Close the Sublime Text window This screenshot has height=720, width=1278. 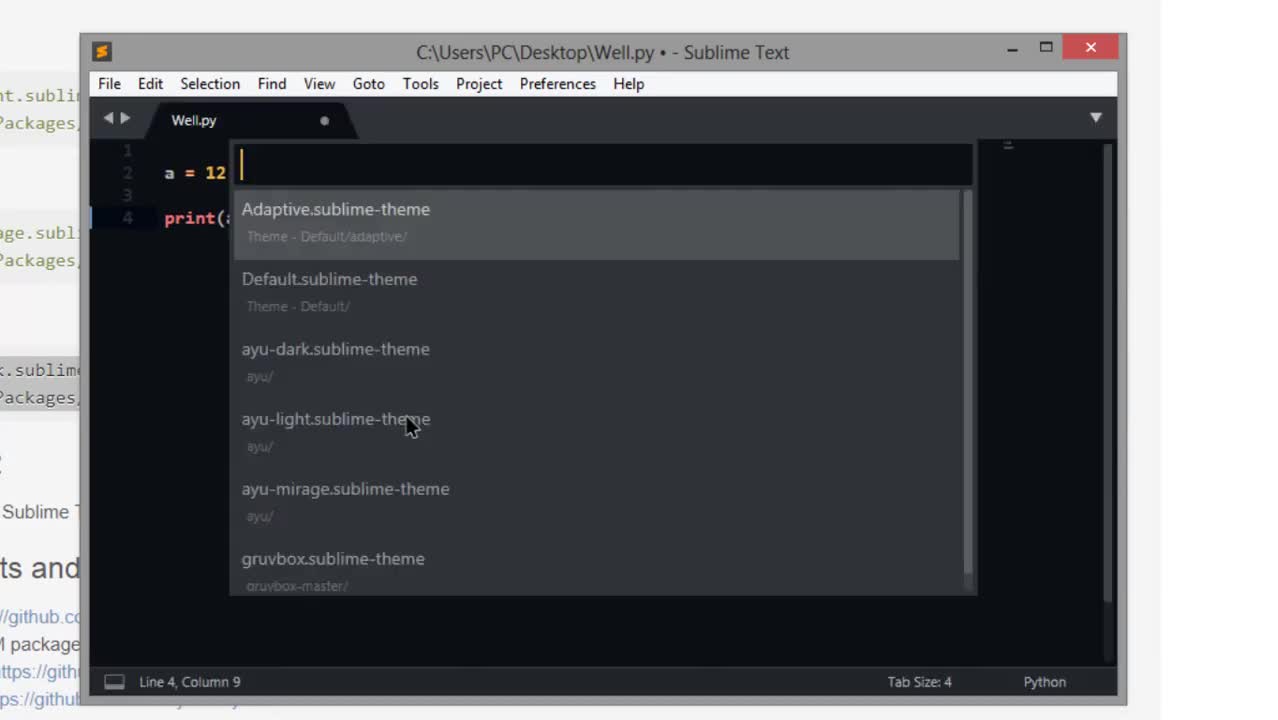pyautogui.click(x=1091, y=47)
